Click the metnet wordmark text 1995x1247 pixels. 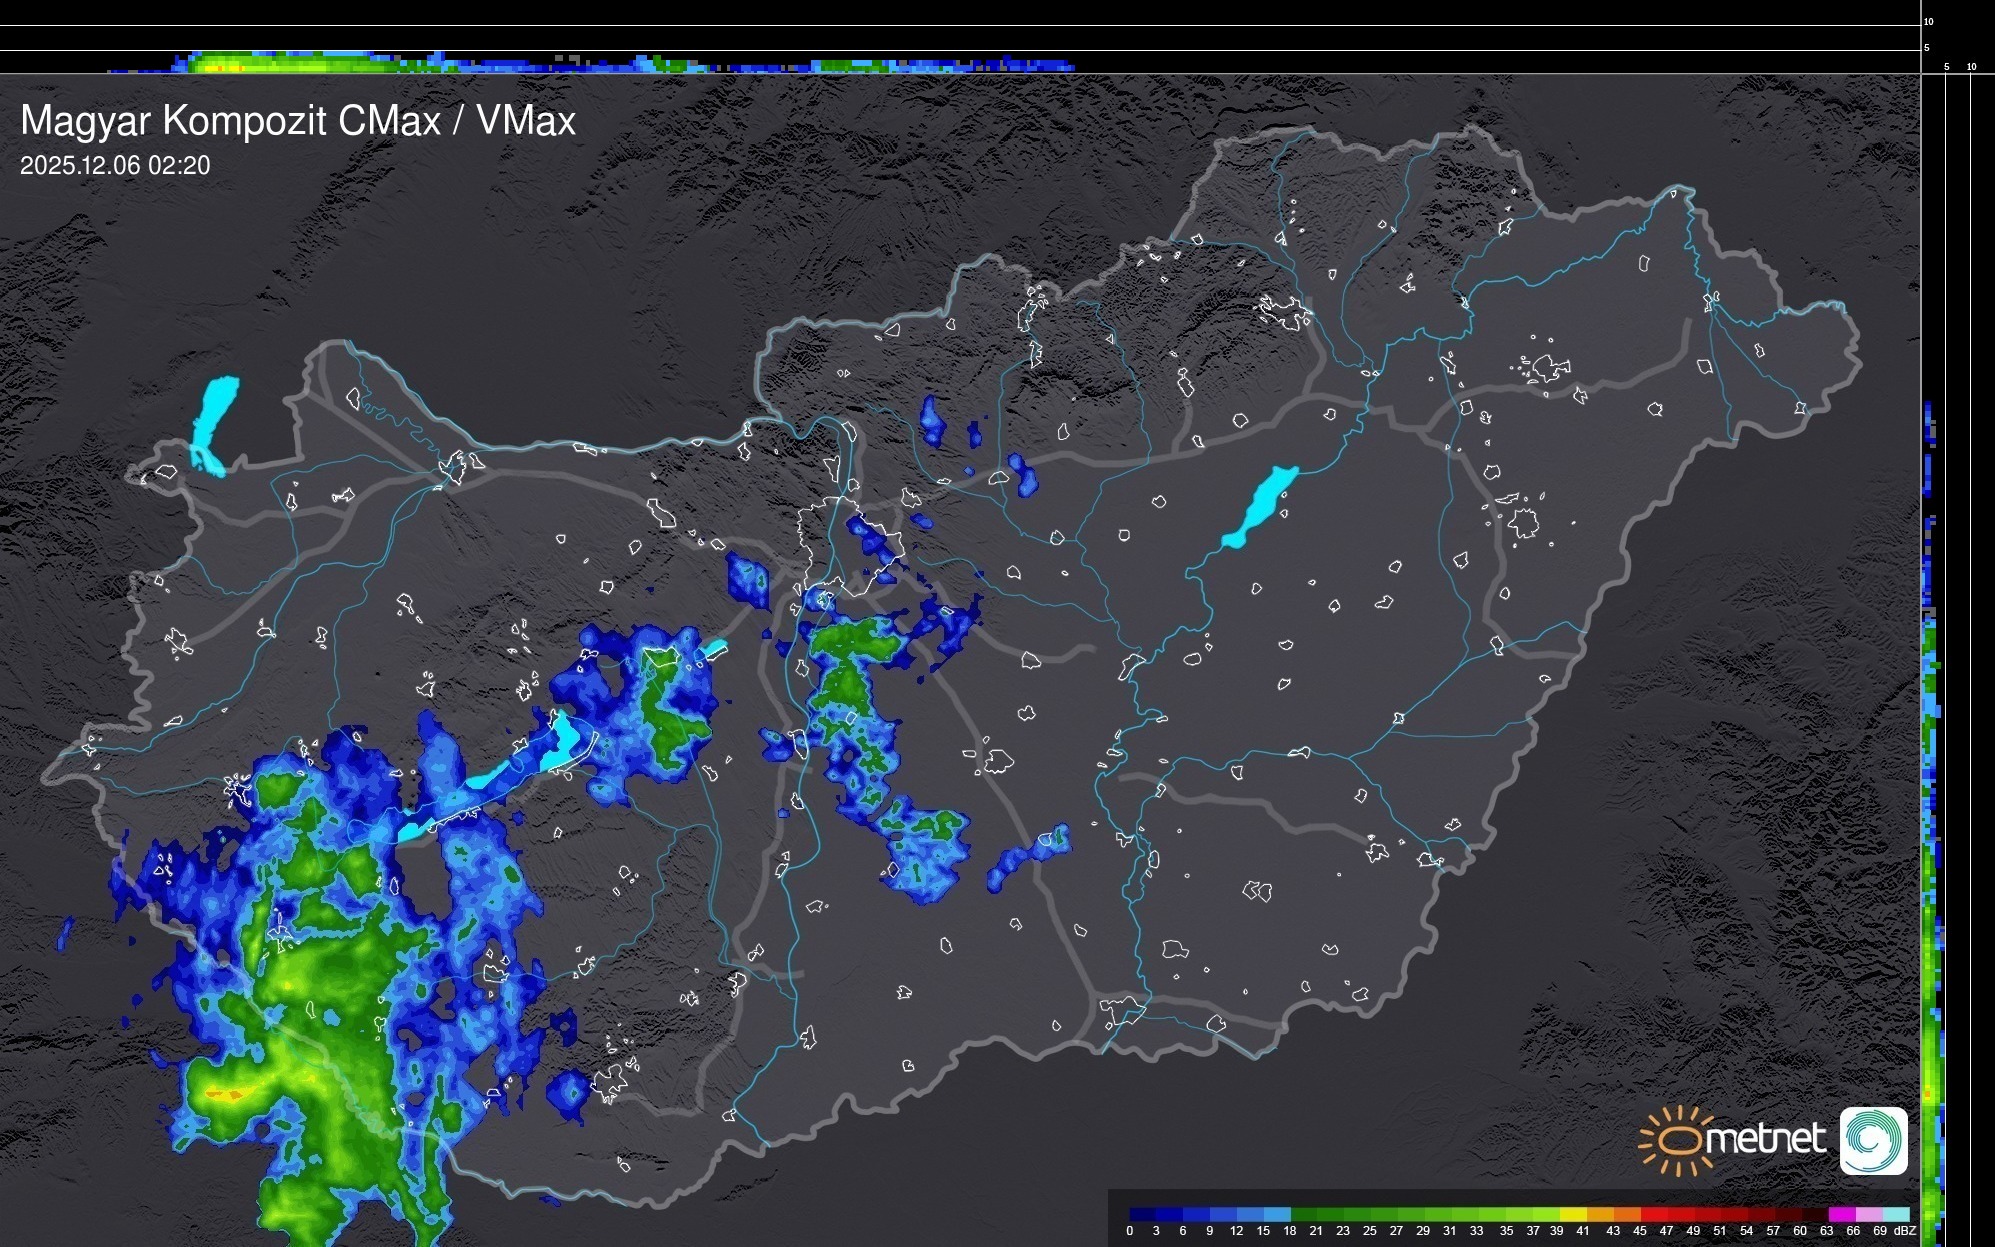[x=1765, y=1139]
